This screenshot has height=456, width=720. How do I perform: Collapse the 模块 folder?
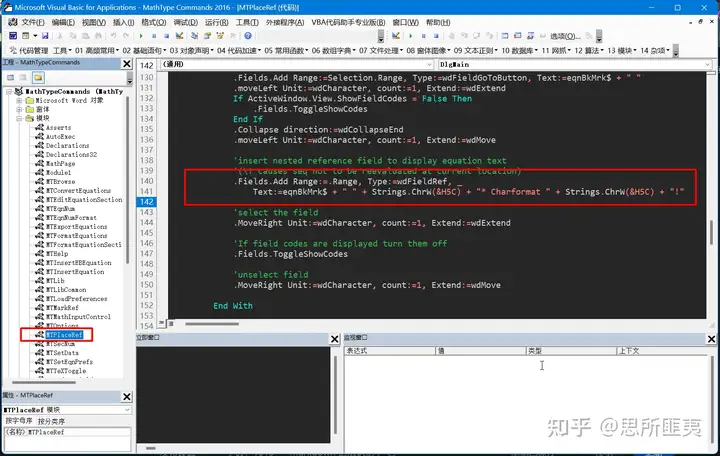coord(19,118)
